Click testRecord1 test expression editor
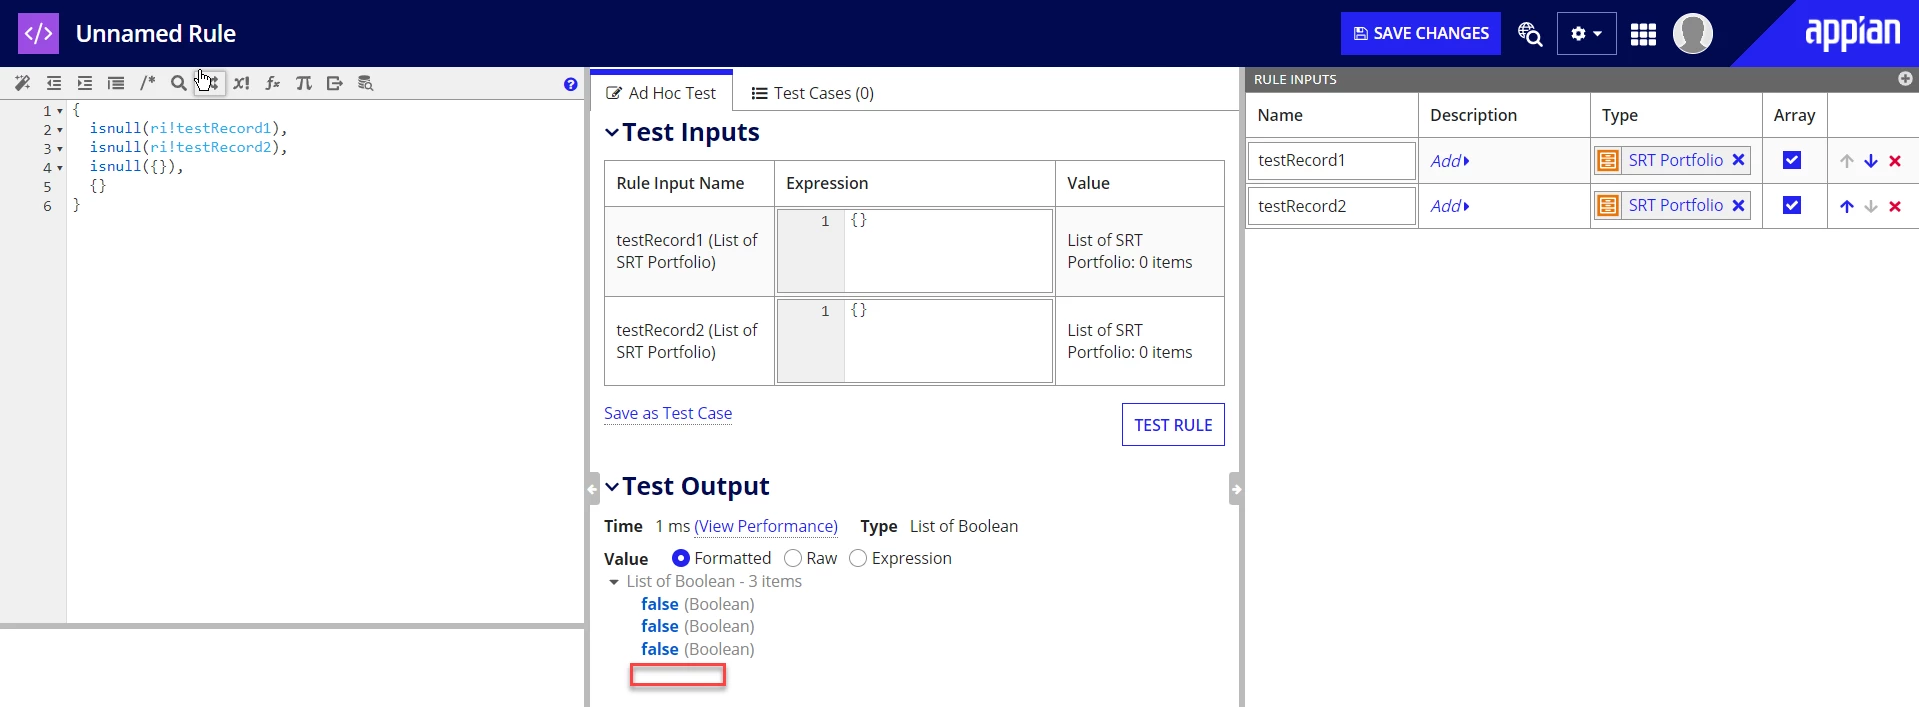 tap(915, 251)
